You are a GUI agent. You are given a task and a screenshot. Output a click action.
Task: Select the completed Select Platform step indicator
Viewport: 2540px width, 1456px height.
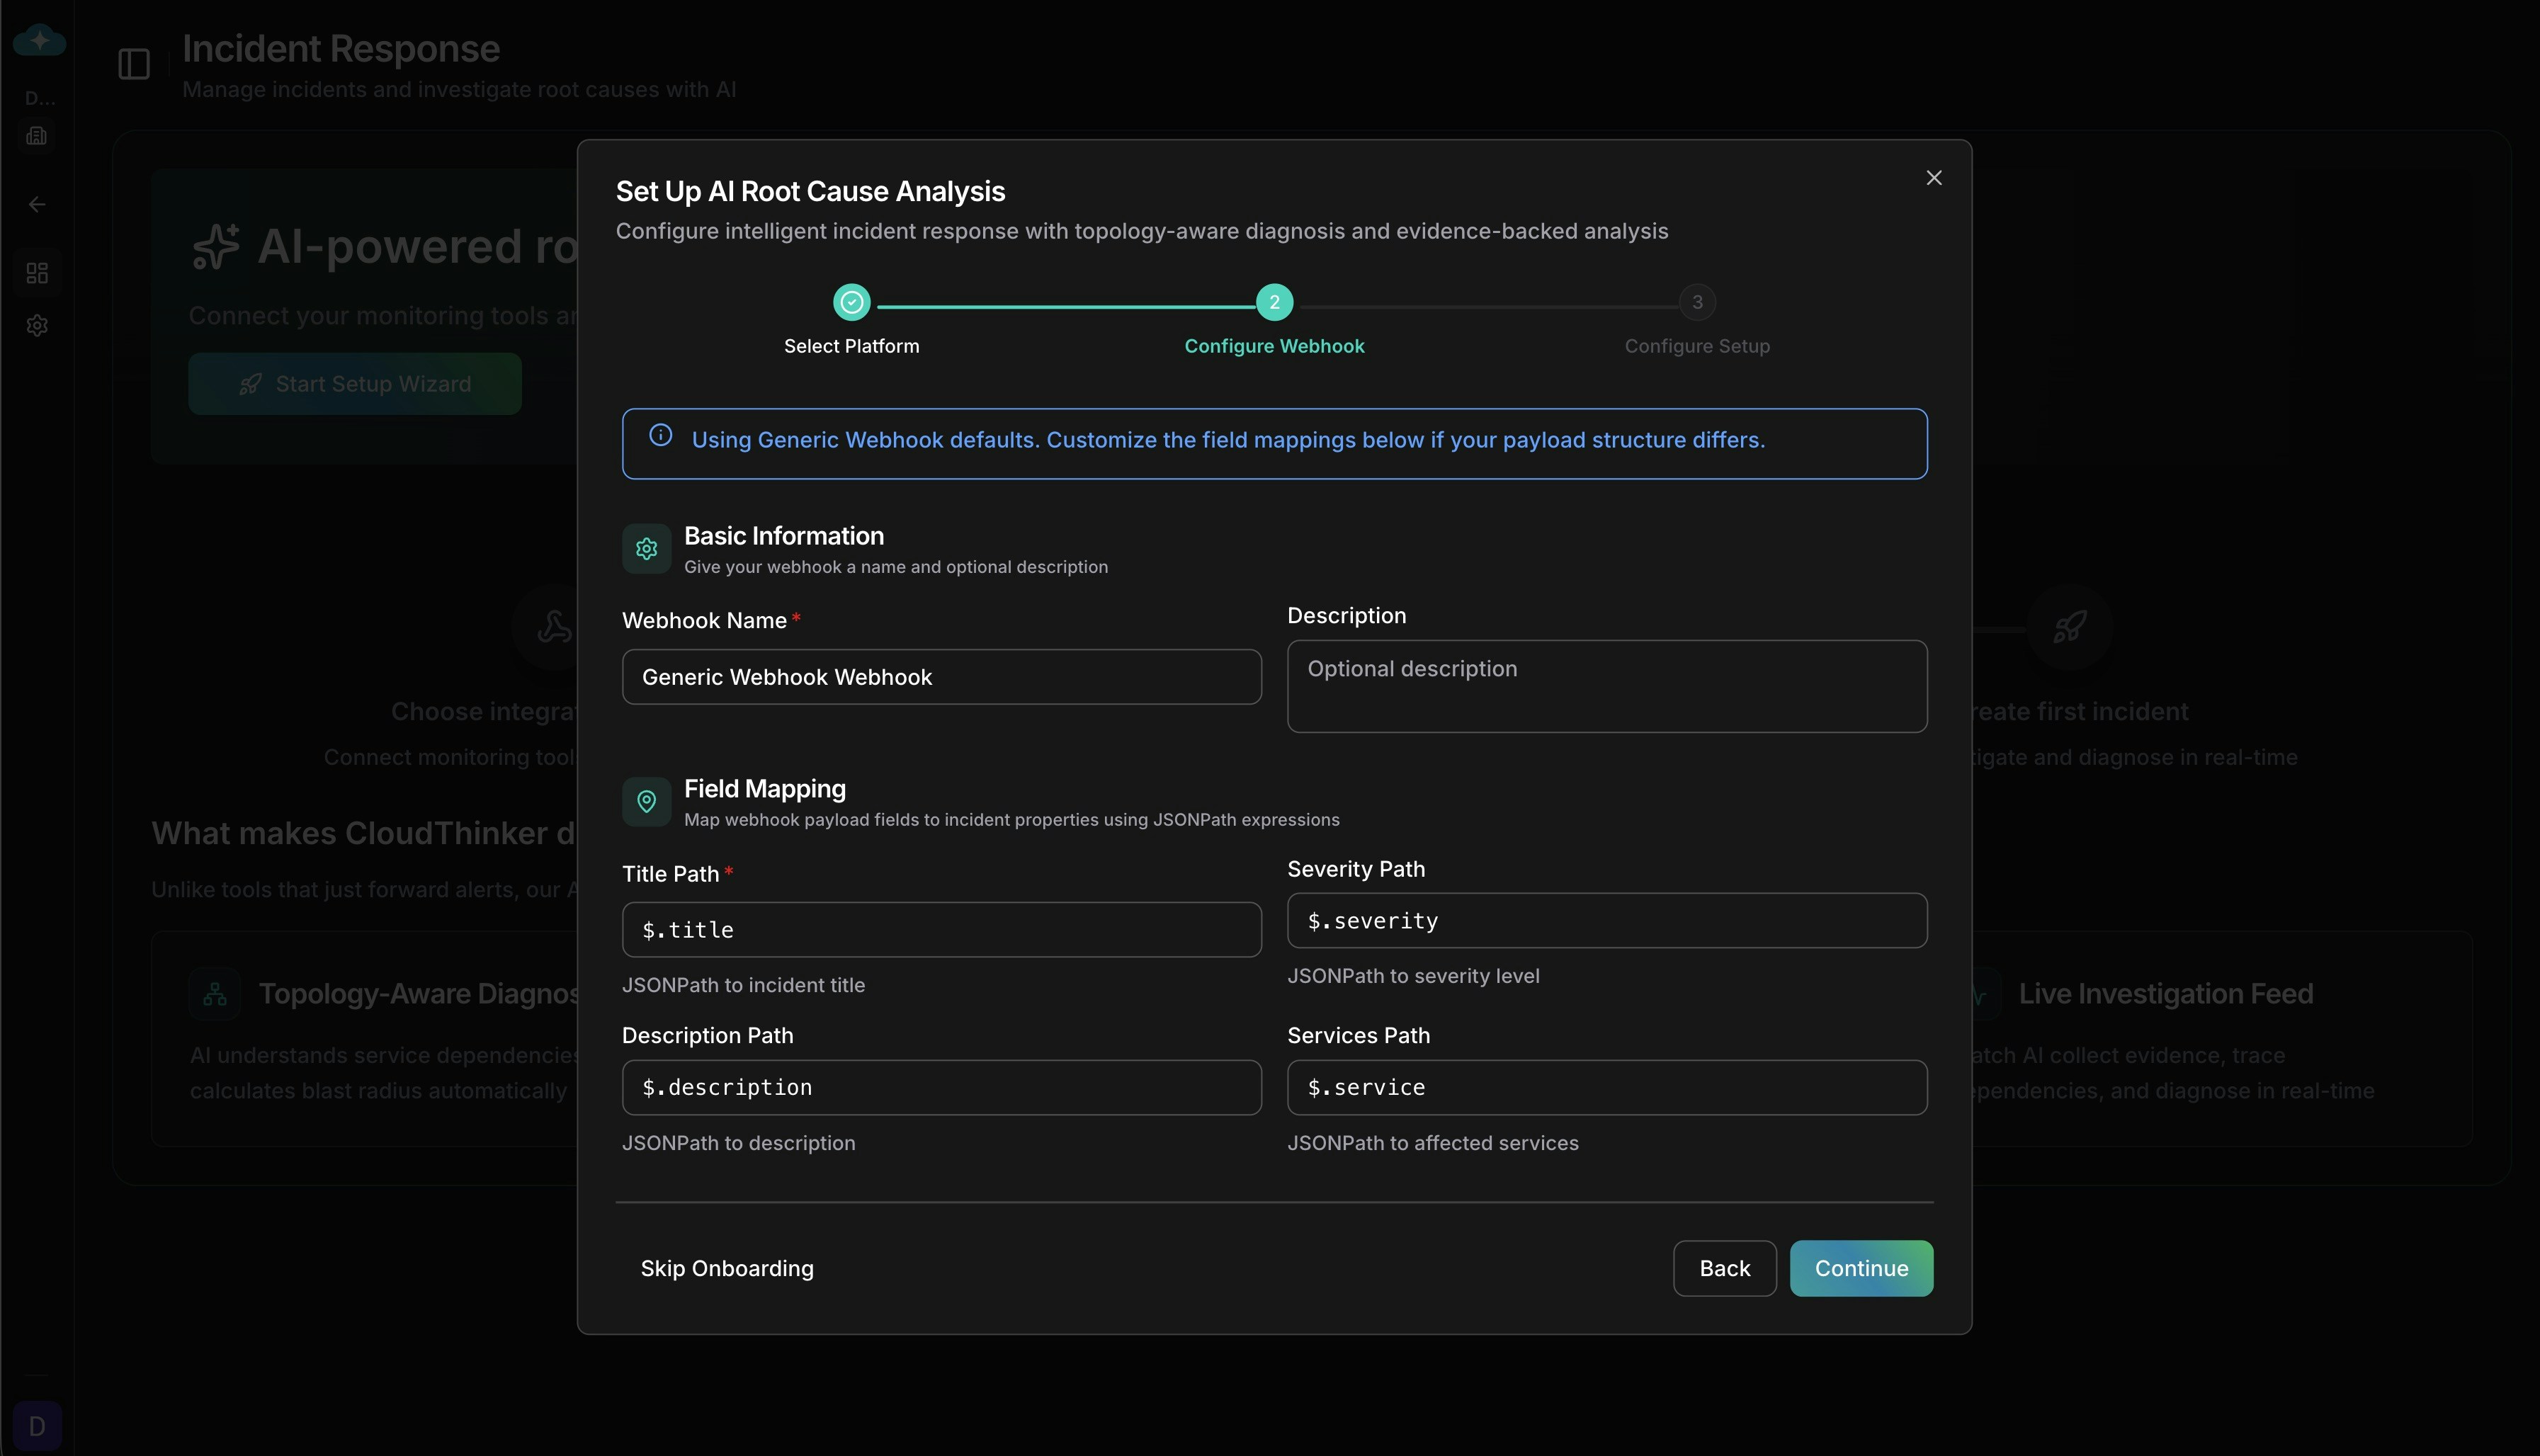point(851,302)
